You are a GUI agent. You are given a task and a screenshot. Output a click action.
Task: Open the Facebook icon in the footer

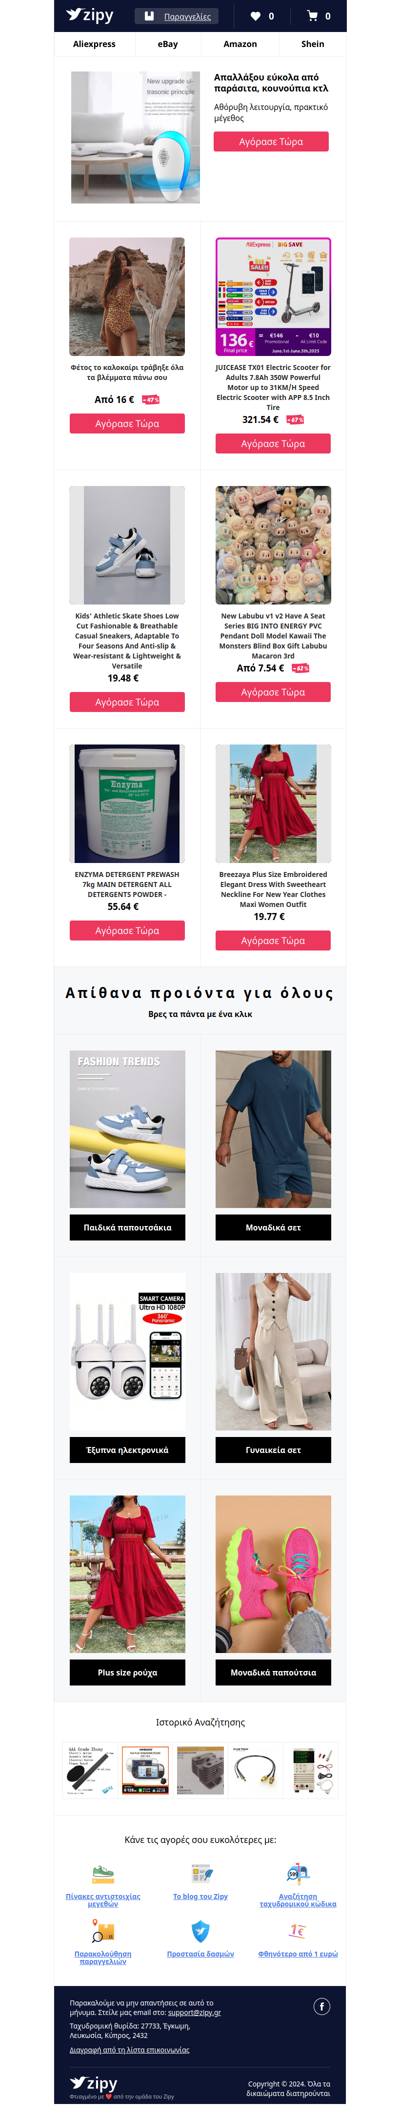point(322,2006)
